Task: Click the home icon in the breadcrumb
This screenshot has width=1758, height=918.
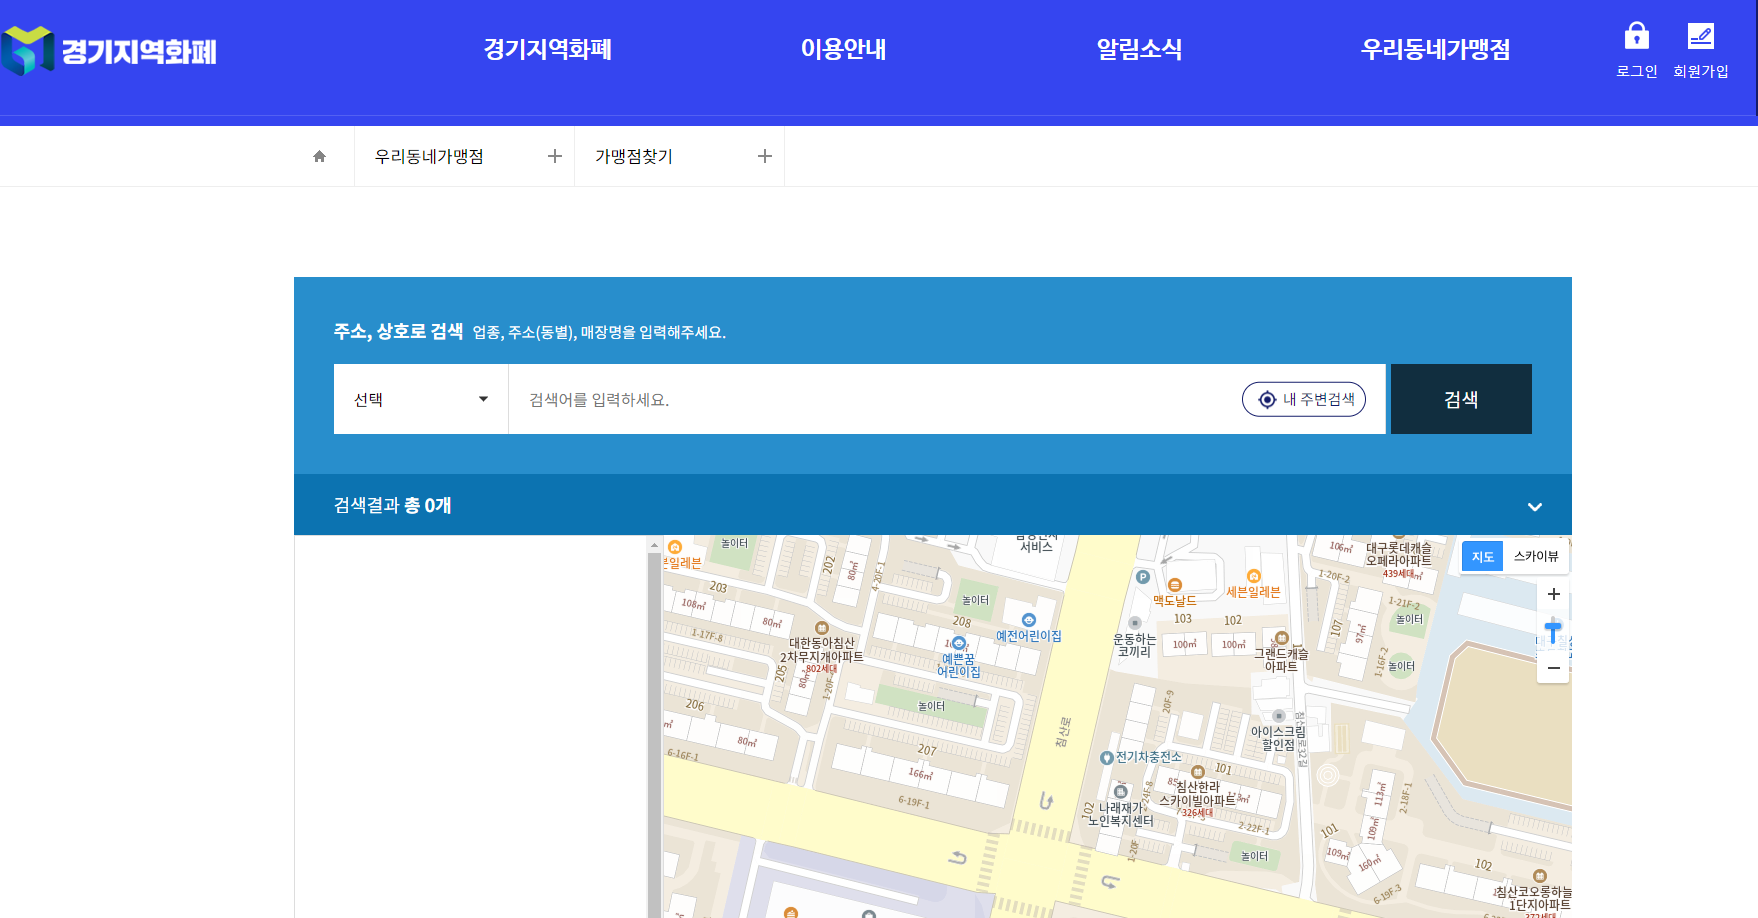Action: coord(319,155)
